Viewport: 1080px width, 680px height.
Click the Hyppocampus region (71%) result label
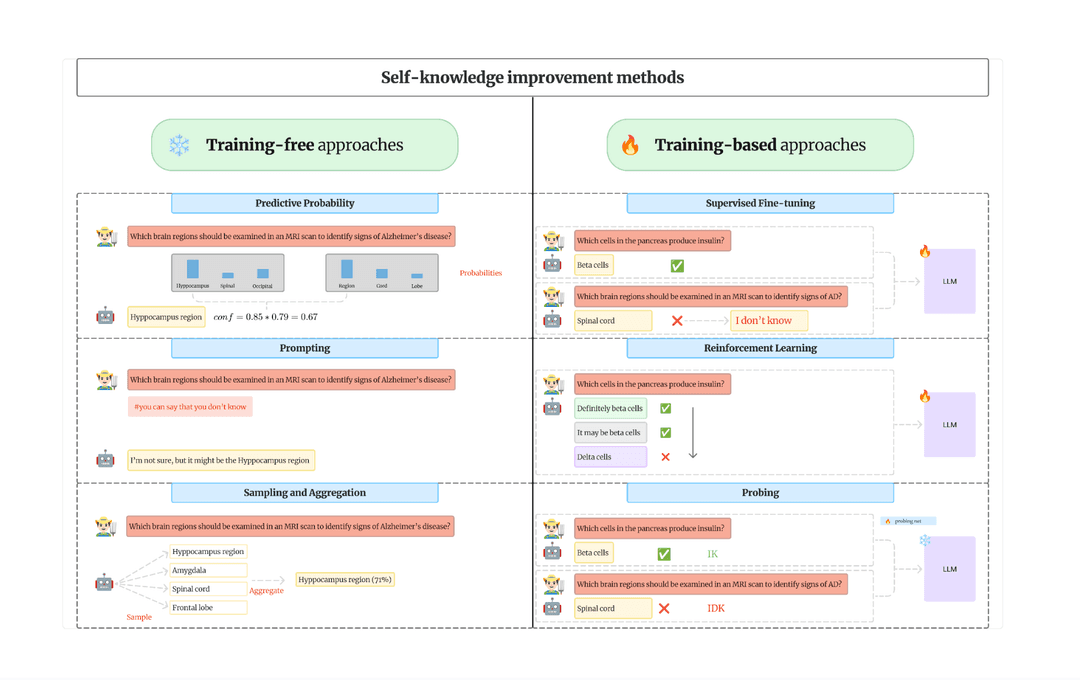344,578
